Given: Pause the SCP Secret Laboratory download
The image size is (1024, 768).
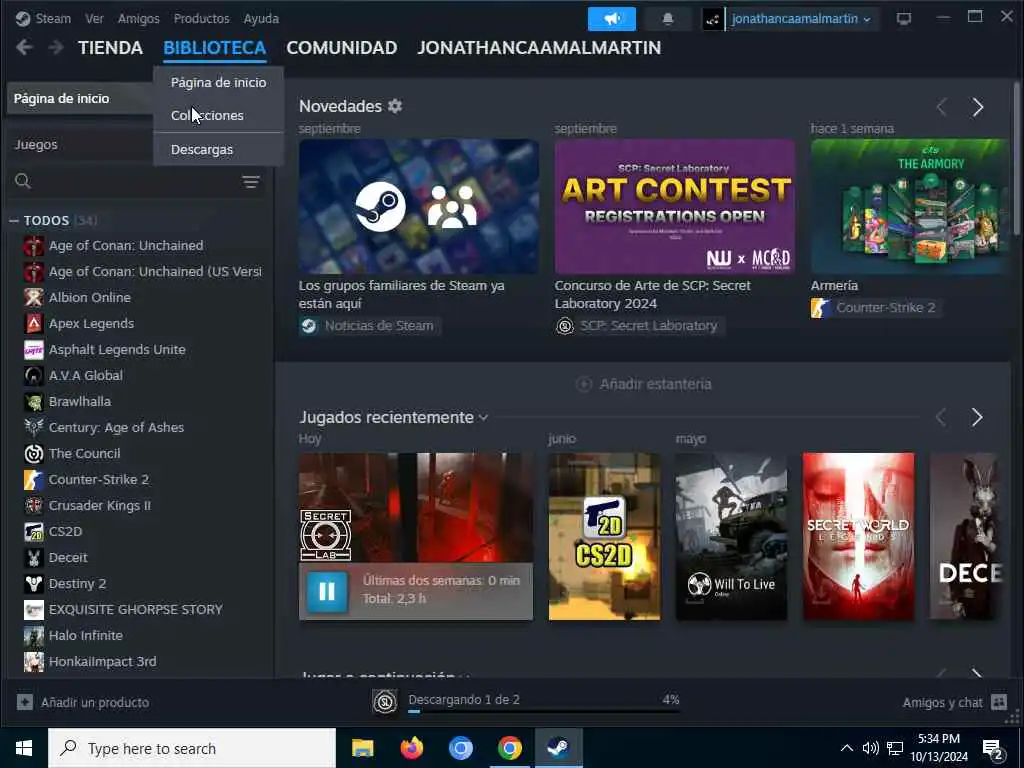Looking at the screenshot, I should pyautogui.click(x=327, y=591).
